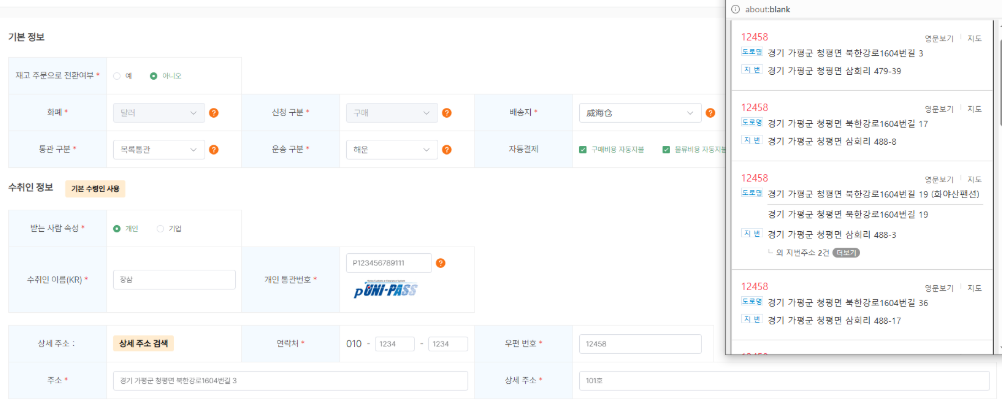Click 기본 수령인 사용 button
The width and height of the screenshot is (1002, 409).
(95, 188)
